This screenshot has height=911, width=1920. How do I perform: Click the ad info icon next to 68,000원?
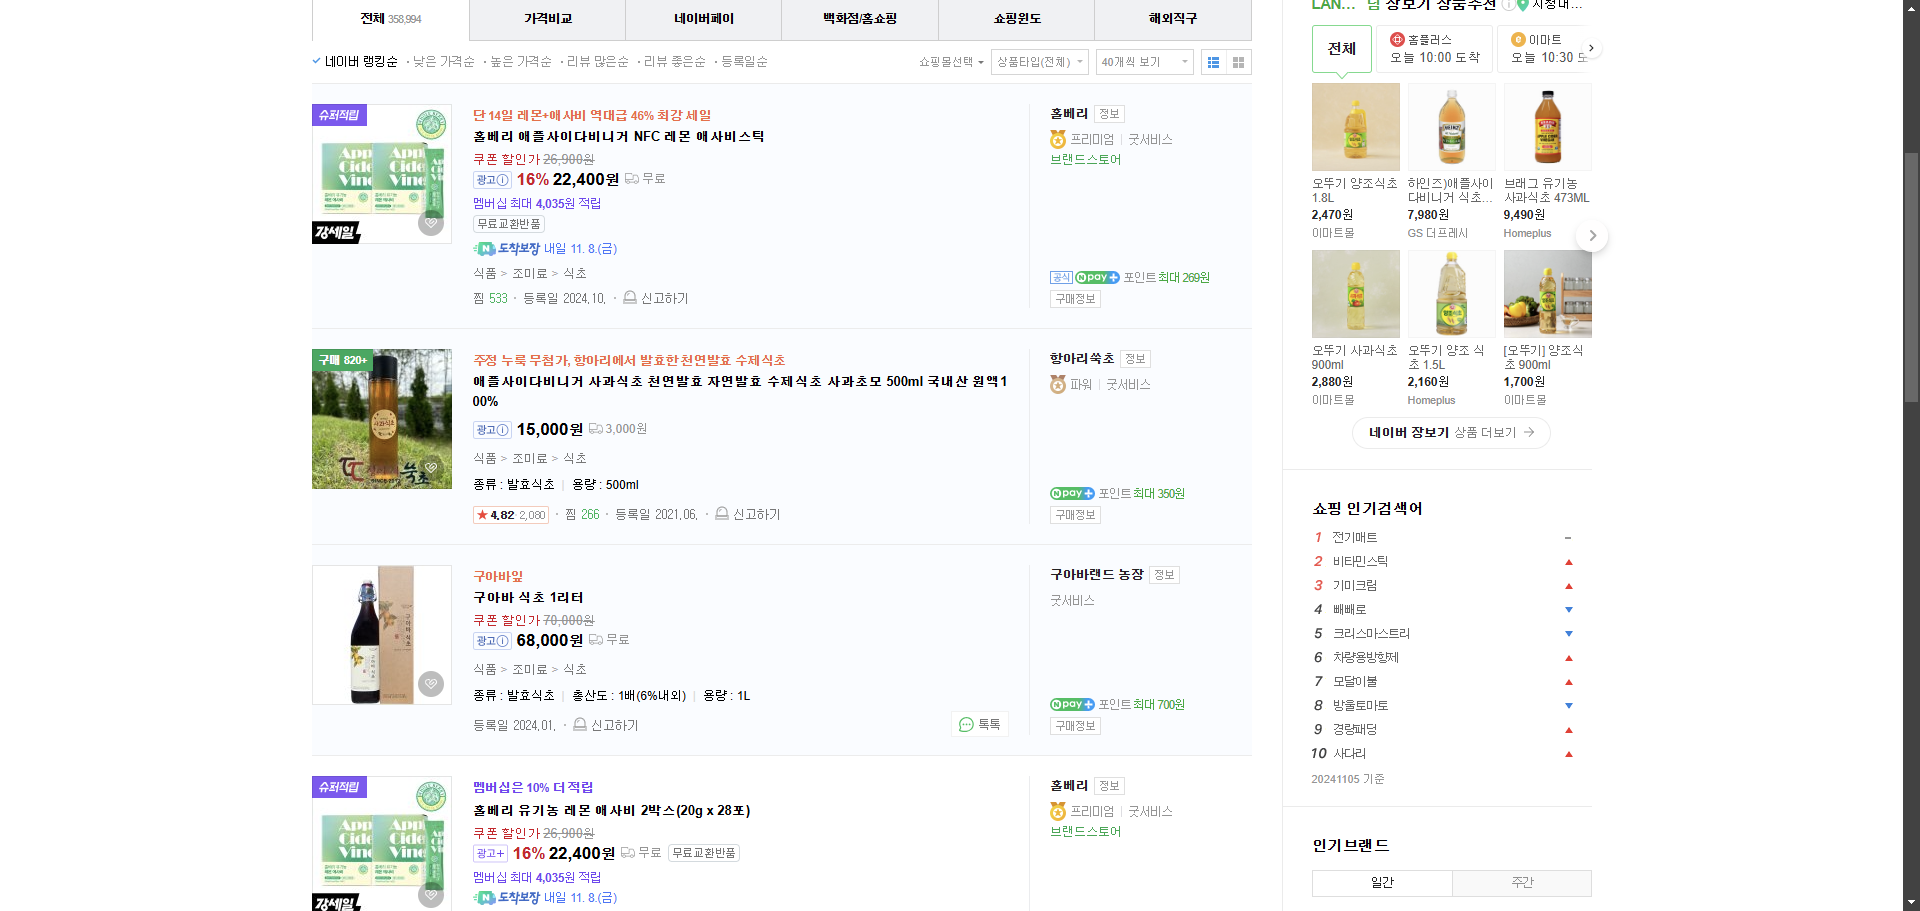click(x=492, y=641)
